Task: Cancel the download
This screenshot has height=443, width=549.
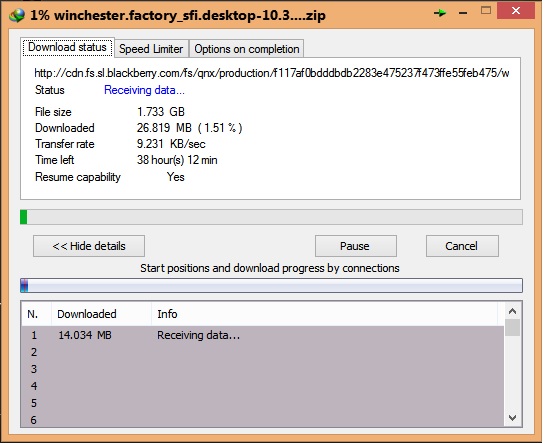Action: tap(462, 246)
